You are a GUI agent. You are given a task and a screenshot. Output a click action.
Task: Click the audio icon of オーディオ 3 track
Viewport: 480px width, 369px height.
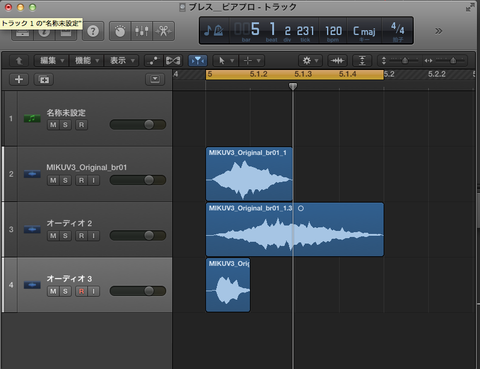coord(32,285)
